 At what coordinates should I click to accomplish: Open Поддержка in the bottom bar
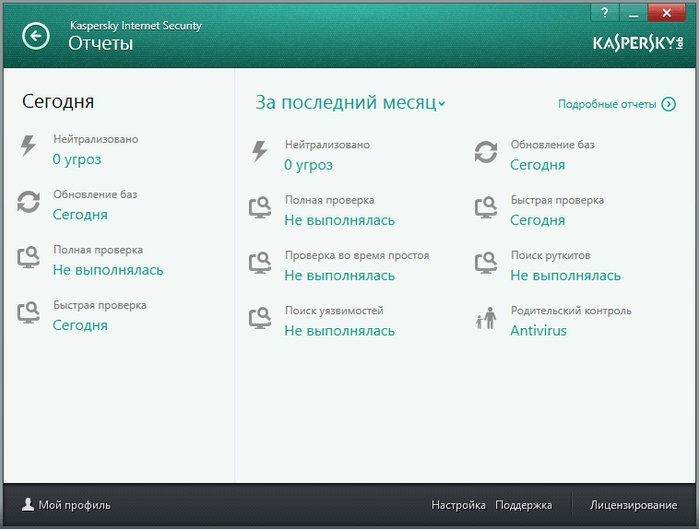523,505
